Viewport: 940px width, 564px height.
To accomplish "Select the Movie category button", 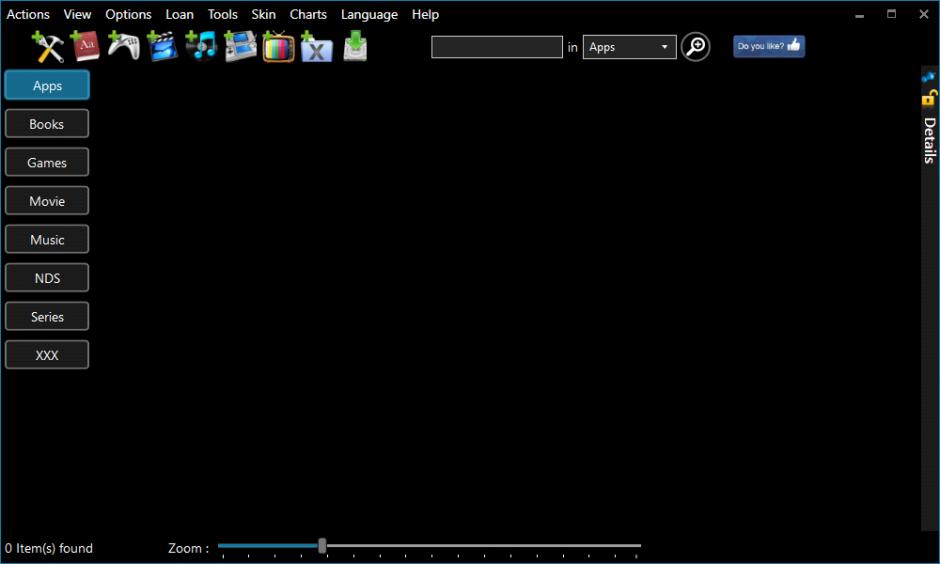I will coord(47,201).
